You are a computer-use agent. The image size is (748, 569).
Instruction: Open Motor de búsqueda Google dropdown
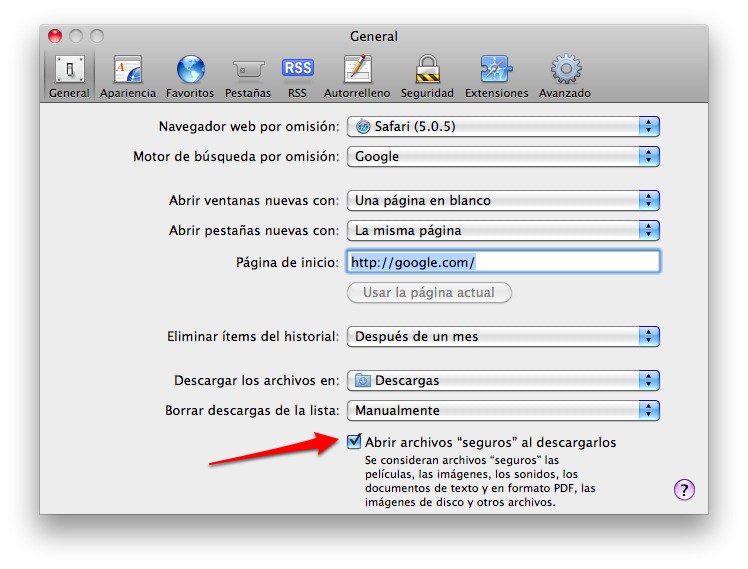pos(503,156)
